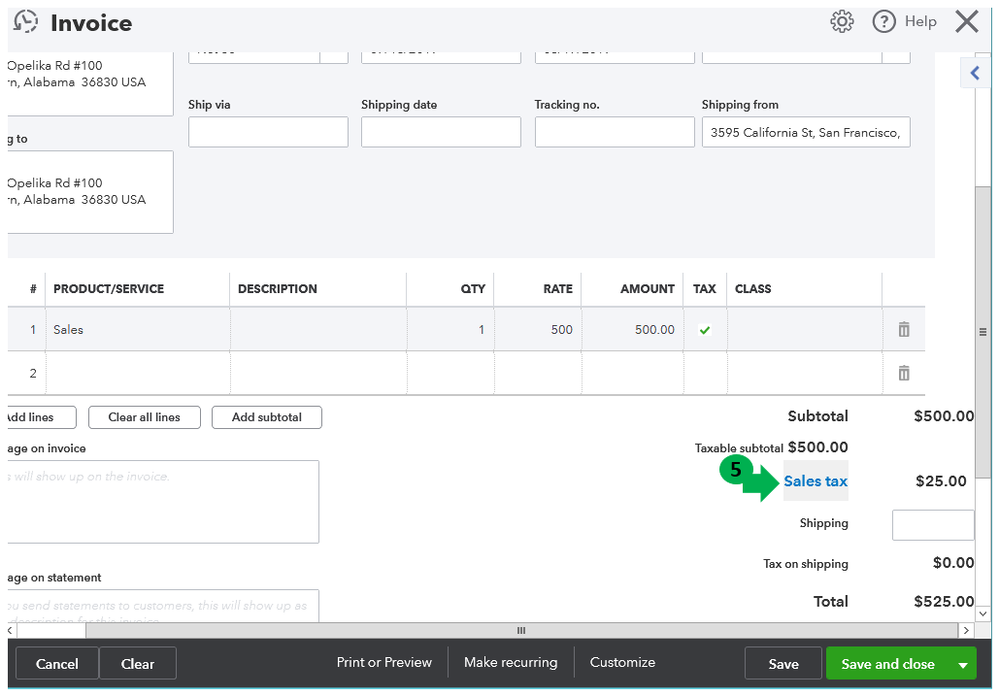Select Customize in the footer

point(622,662)
